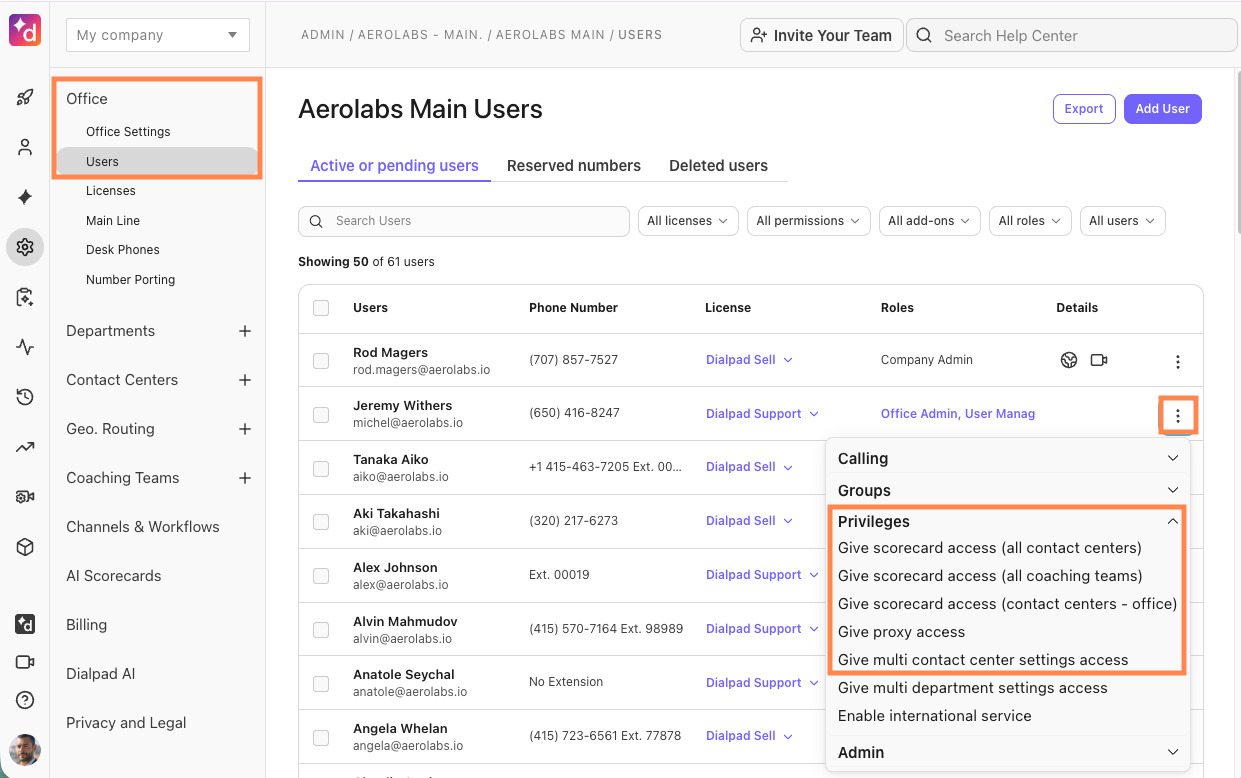Add a Geo. Routing entry with plus icon

[245, 429]
